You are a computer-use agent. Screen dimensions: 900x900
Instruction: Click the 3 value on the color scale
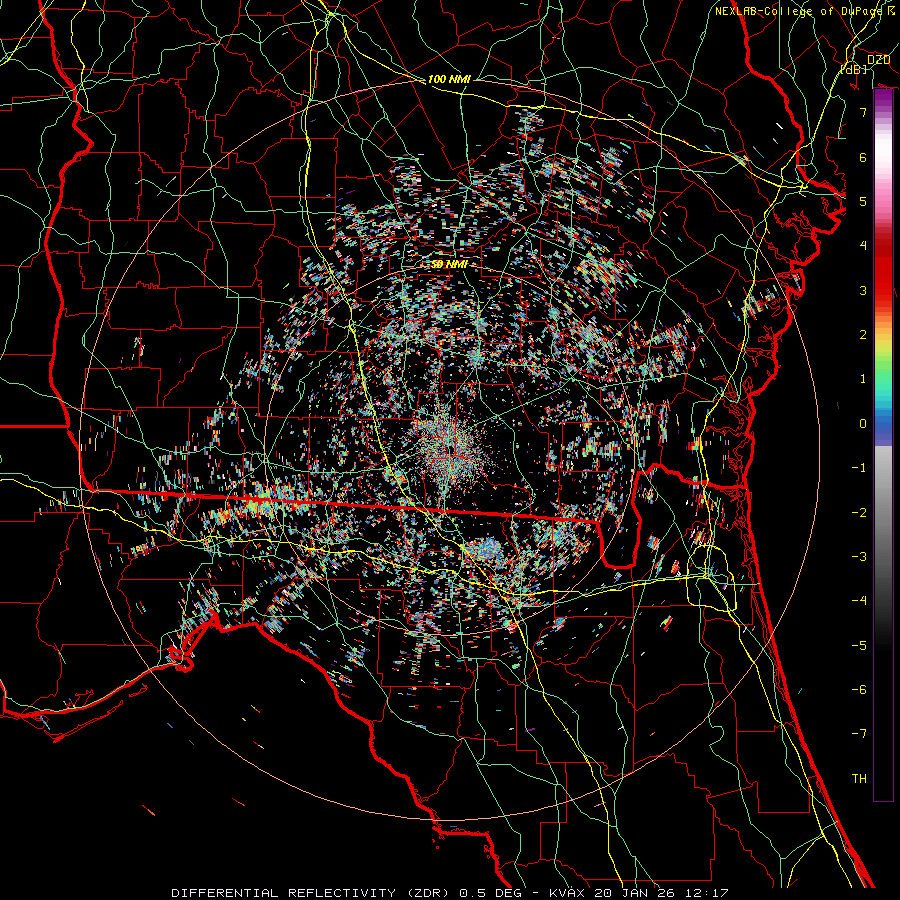[863, 290]
